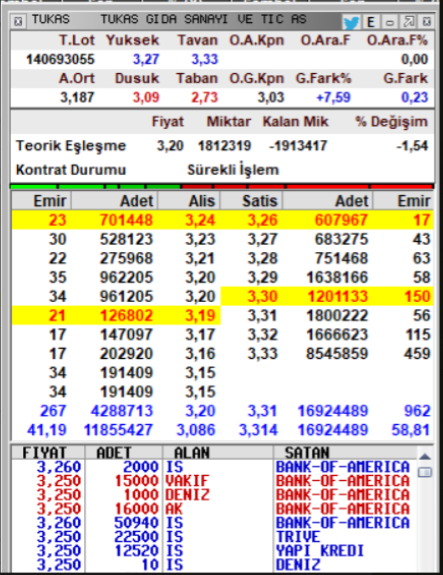Click G.Fark% value +7,59
Image resolution: width=443 pixels, height=575 pixels.
(x=333, y=98)
